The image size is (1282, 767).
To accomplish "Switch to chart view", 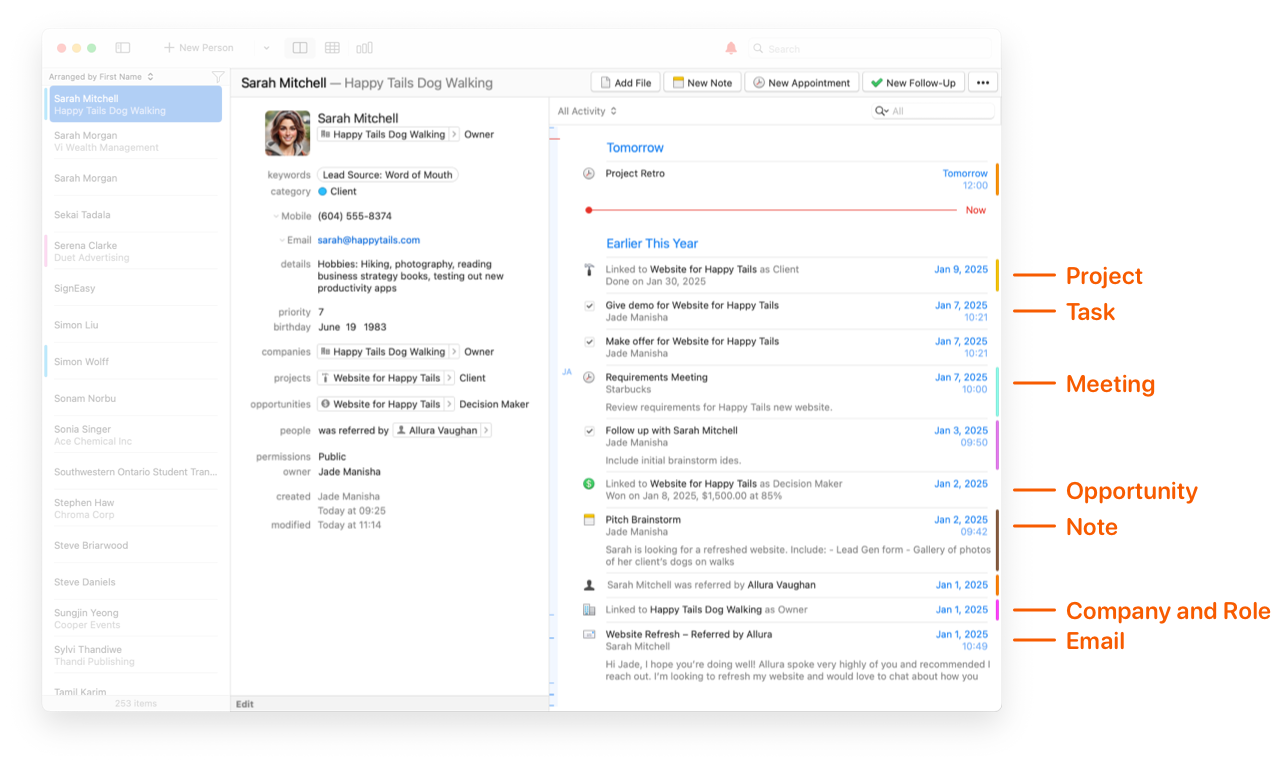I will coord(364,47).
